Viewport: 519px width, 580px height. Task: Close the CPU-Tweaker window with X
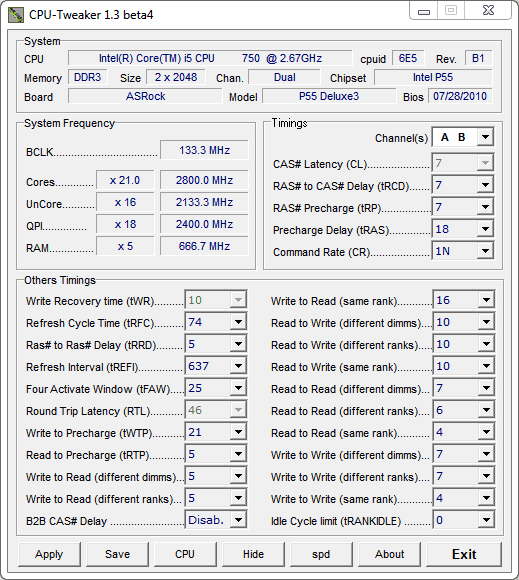pos(488,10)
